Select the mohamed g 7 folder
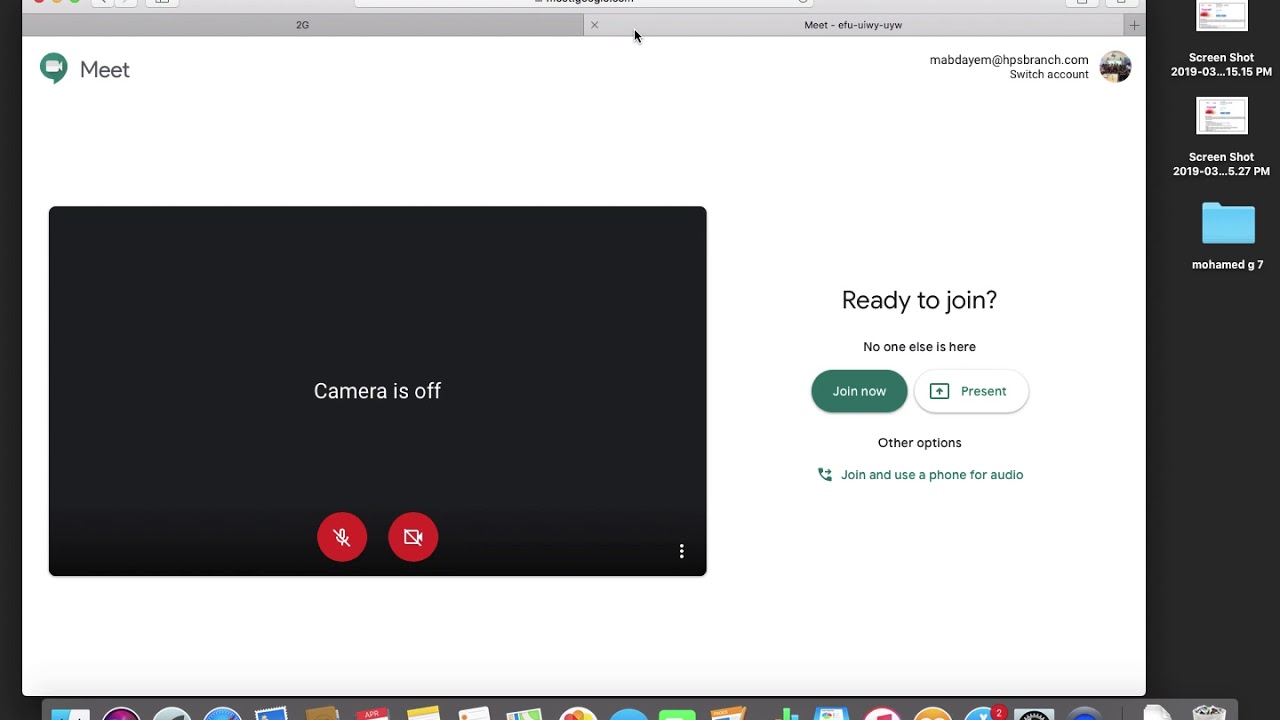Screen dimensions: 1280x720 click(1228, 236)
